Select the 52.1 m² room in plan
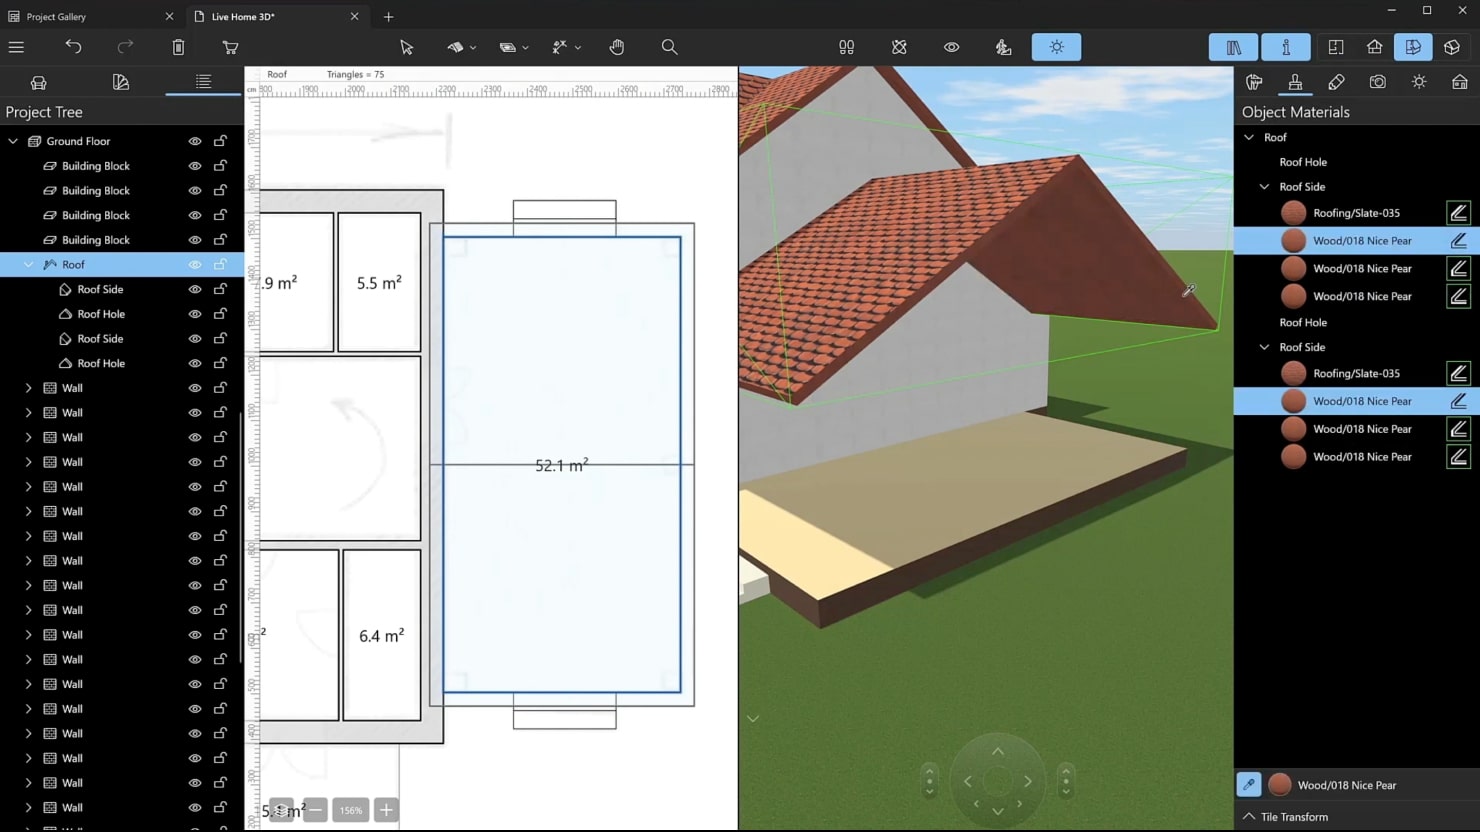Image resolution: width=1480 pixels, height=832 pixels. coord(561,466)
